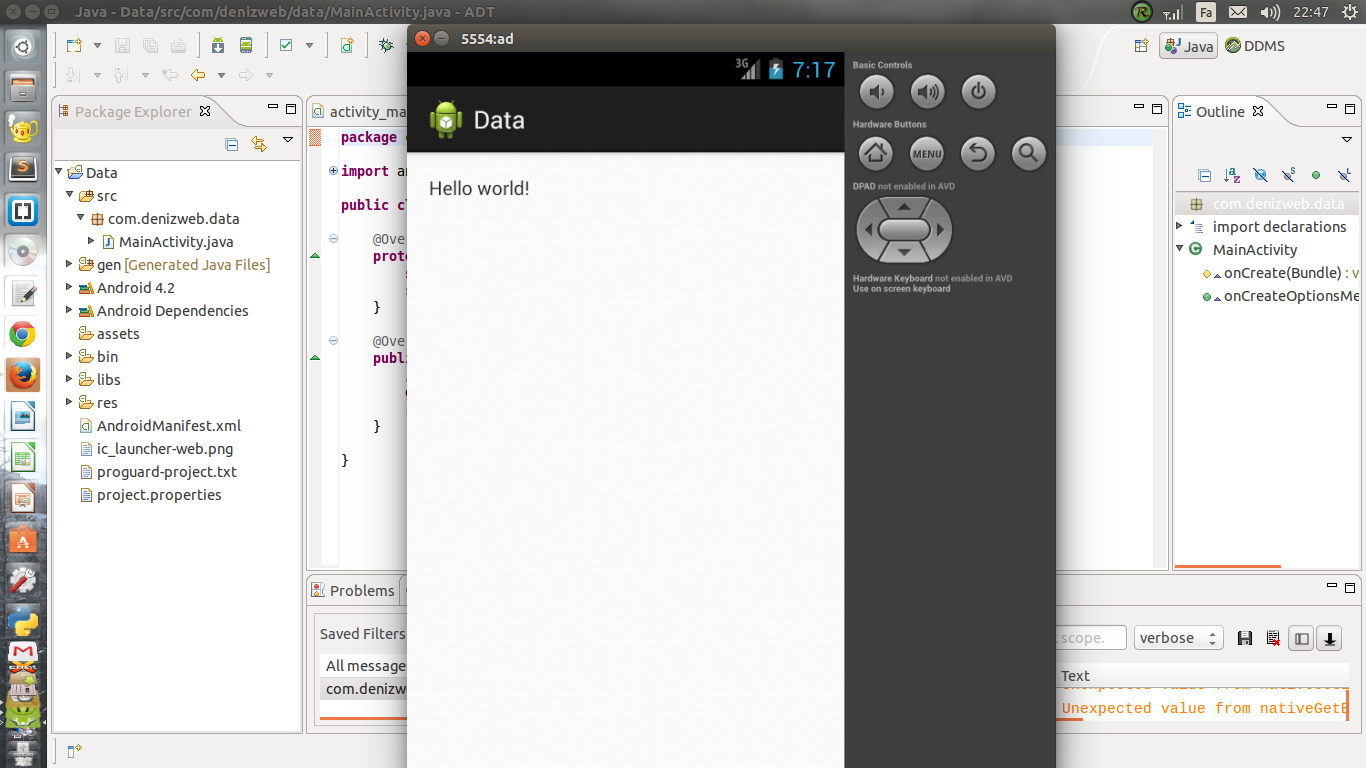Click Collapse All icon in Package Explorer
Image resolution: width=1366 pixels, height=768 pixels.
pyautogui.click(x=232, y=144)
